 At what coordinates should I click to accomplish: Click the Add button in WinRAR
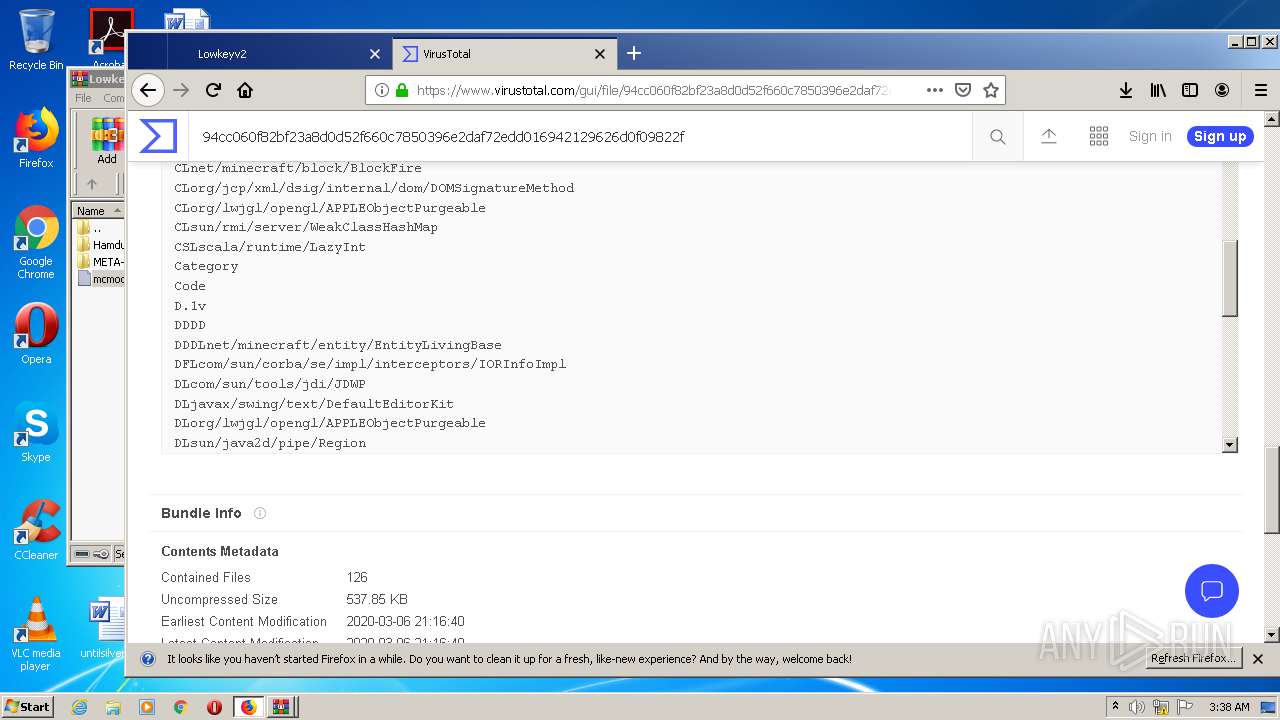coord(107,142)
